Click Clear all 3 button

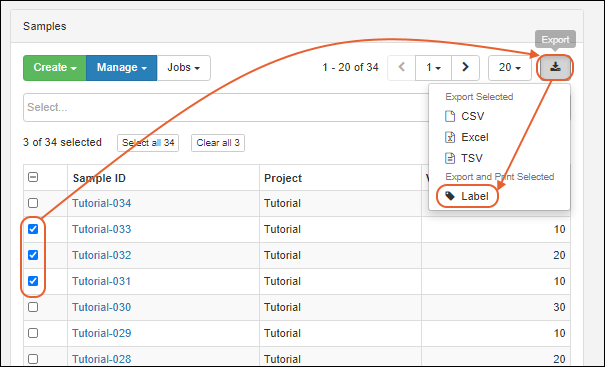click(x=218, y=143)
